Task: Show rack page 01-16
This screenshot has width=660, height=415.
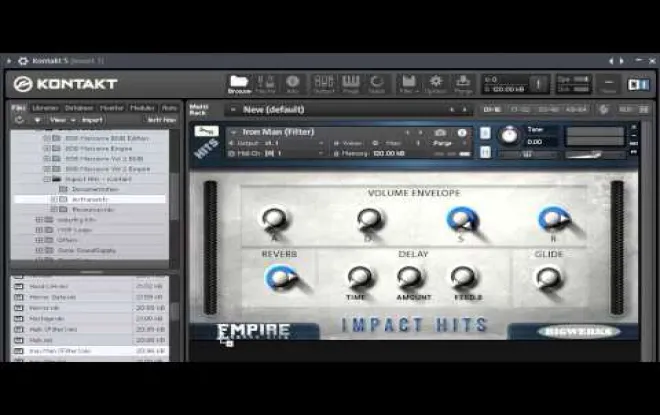Action: (492, 109)
